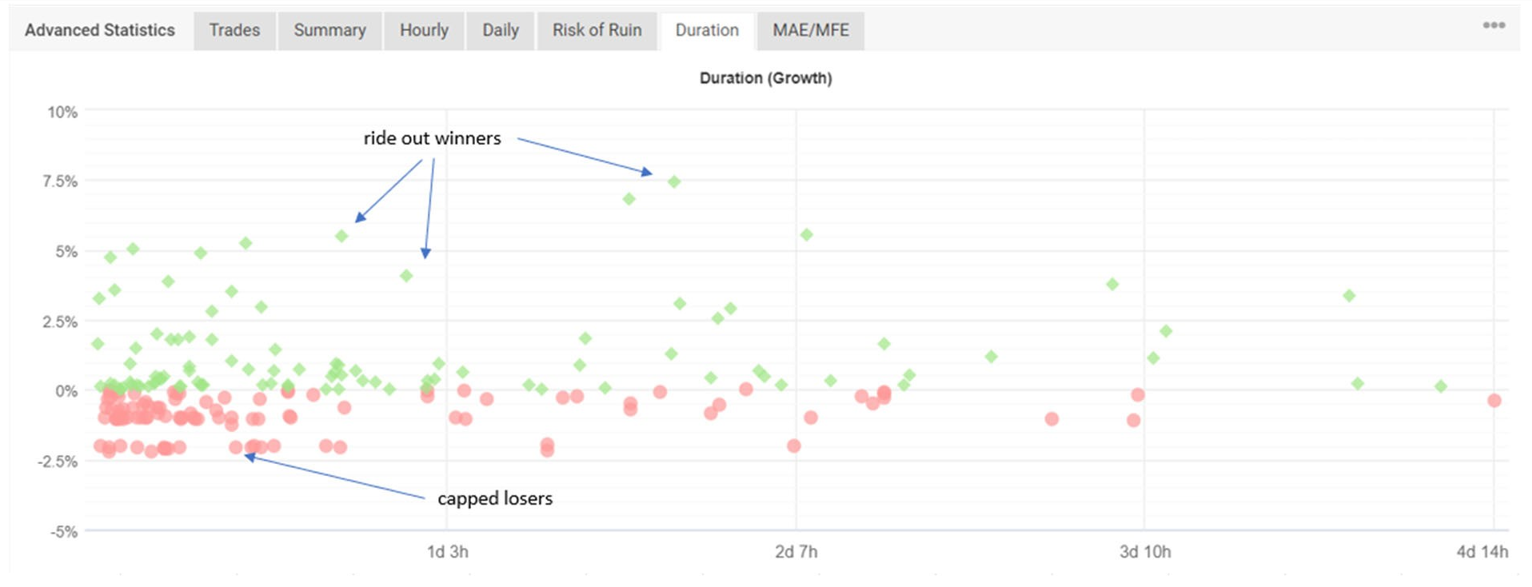Select the Hourly tab
Viewport: 1532px width, 587px height.
pyautogui.click(x=424, y=30)
